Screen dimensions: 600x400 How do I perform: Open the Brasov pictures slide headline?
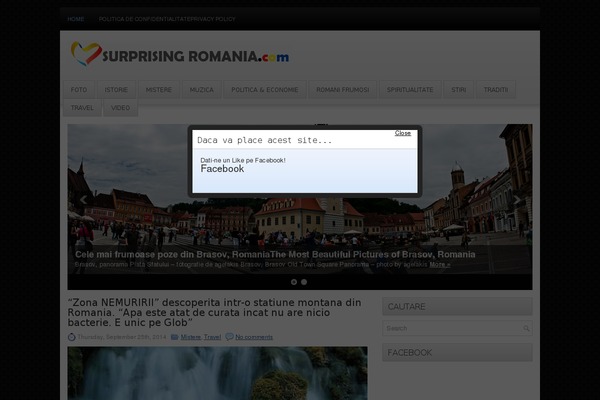tap(275, 255)
